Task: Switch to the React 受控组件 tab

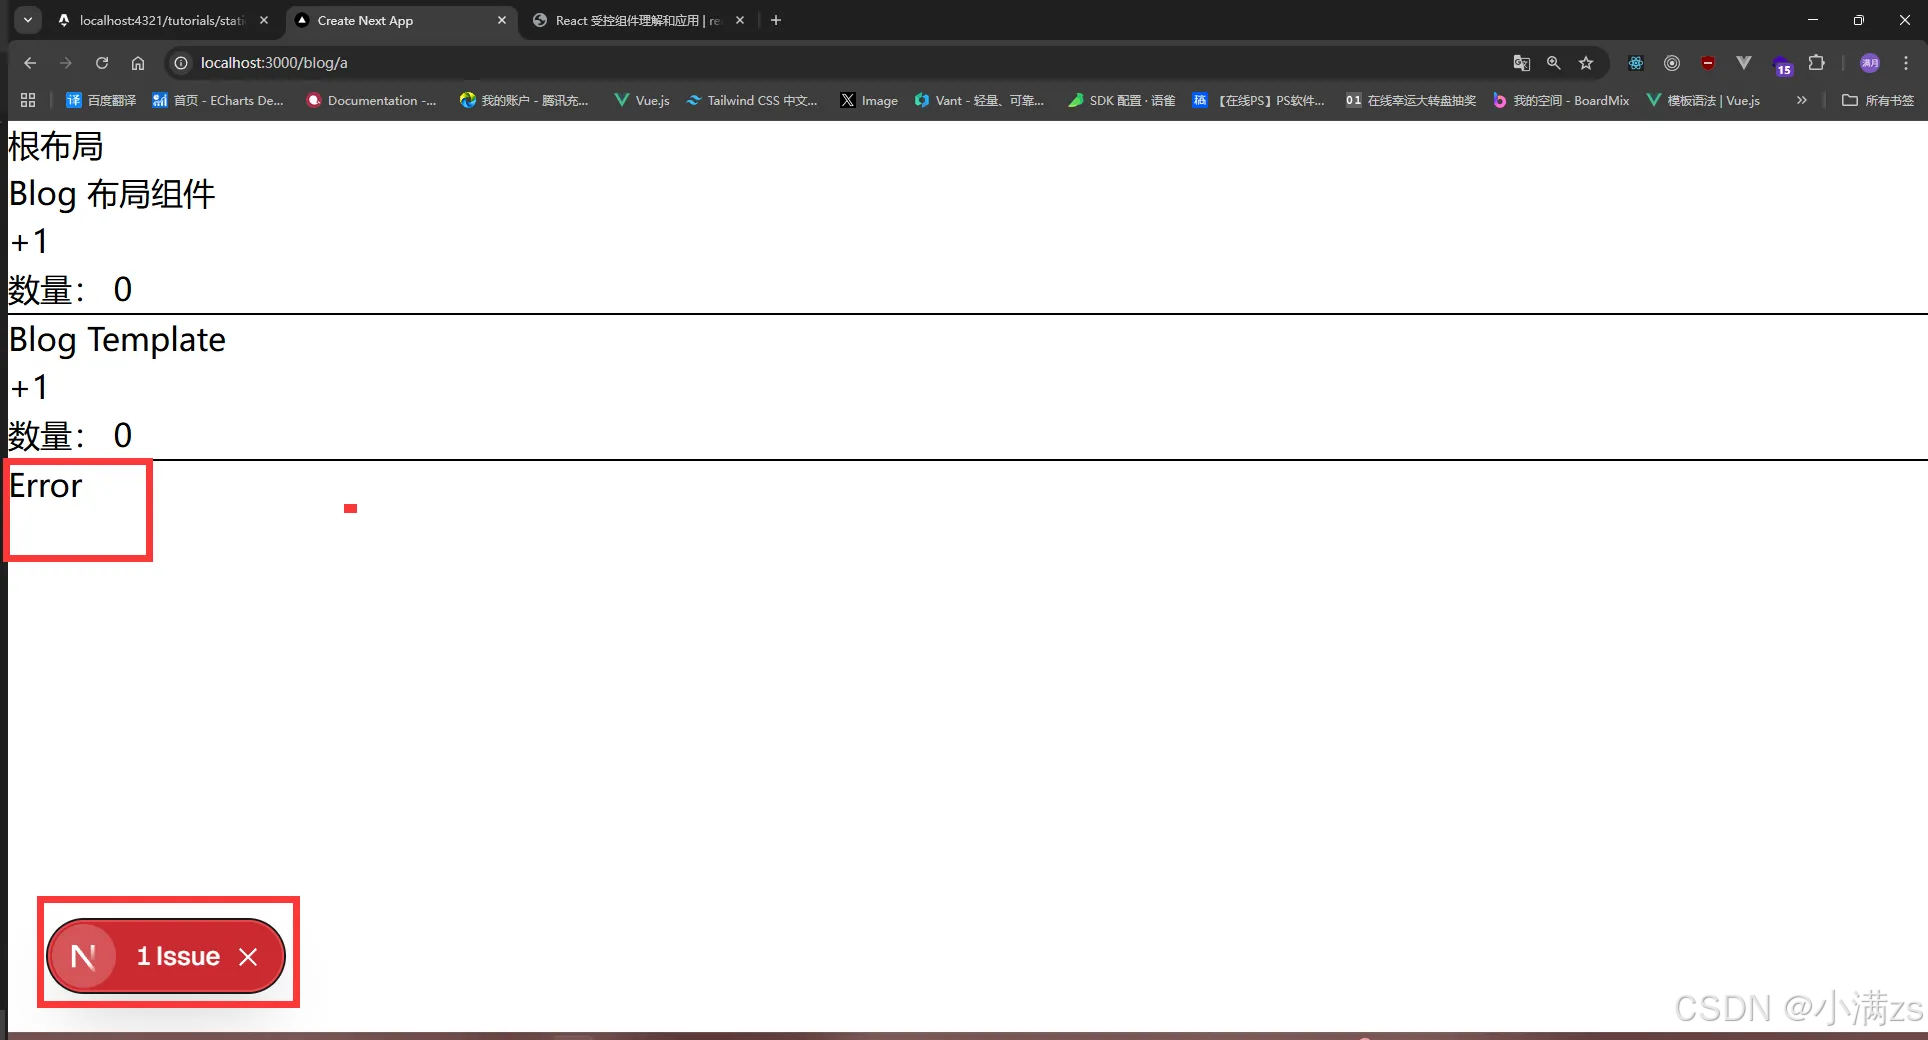Action: (x=630, y=20)
